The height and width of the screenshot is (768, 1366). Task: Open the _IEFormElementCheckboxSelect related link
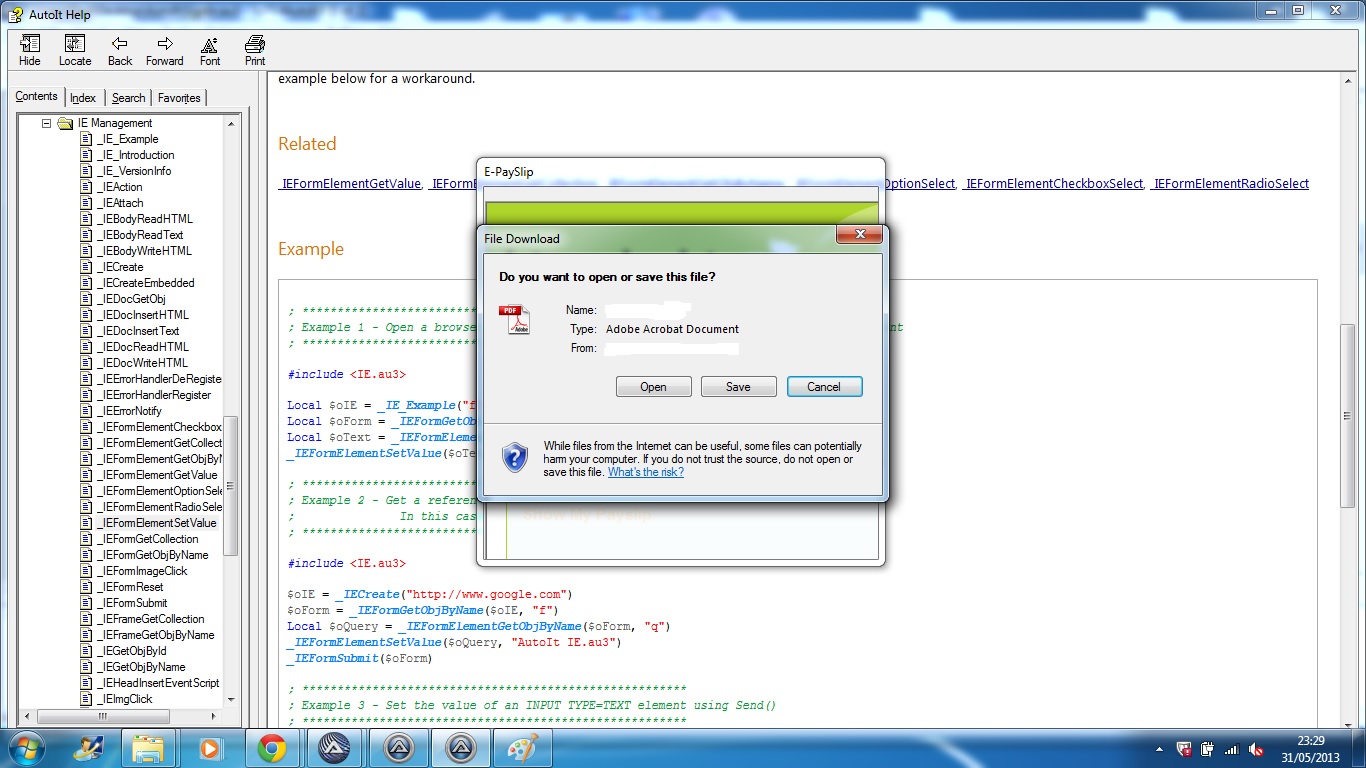[1054, 184]
